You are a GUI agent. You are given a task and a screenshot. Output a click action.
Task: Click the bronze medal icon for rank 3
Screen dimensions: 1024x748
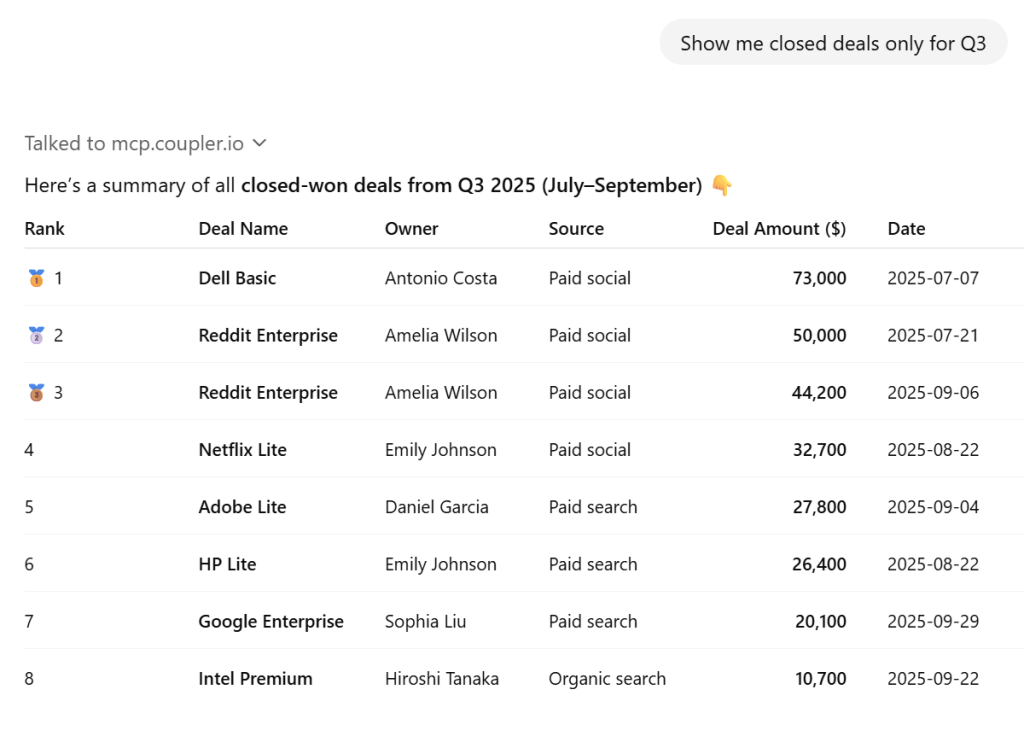(36, 392)
